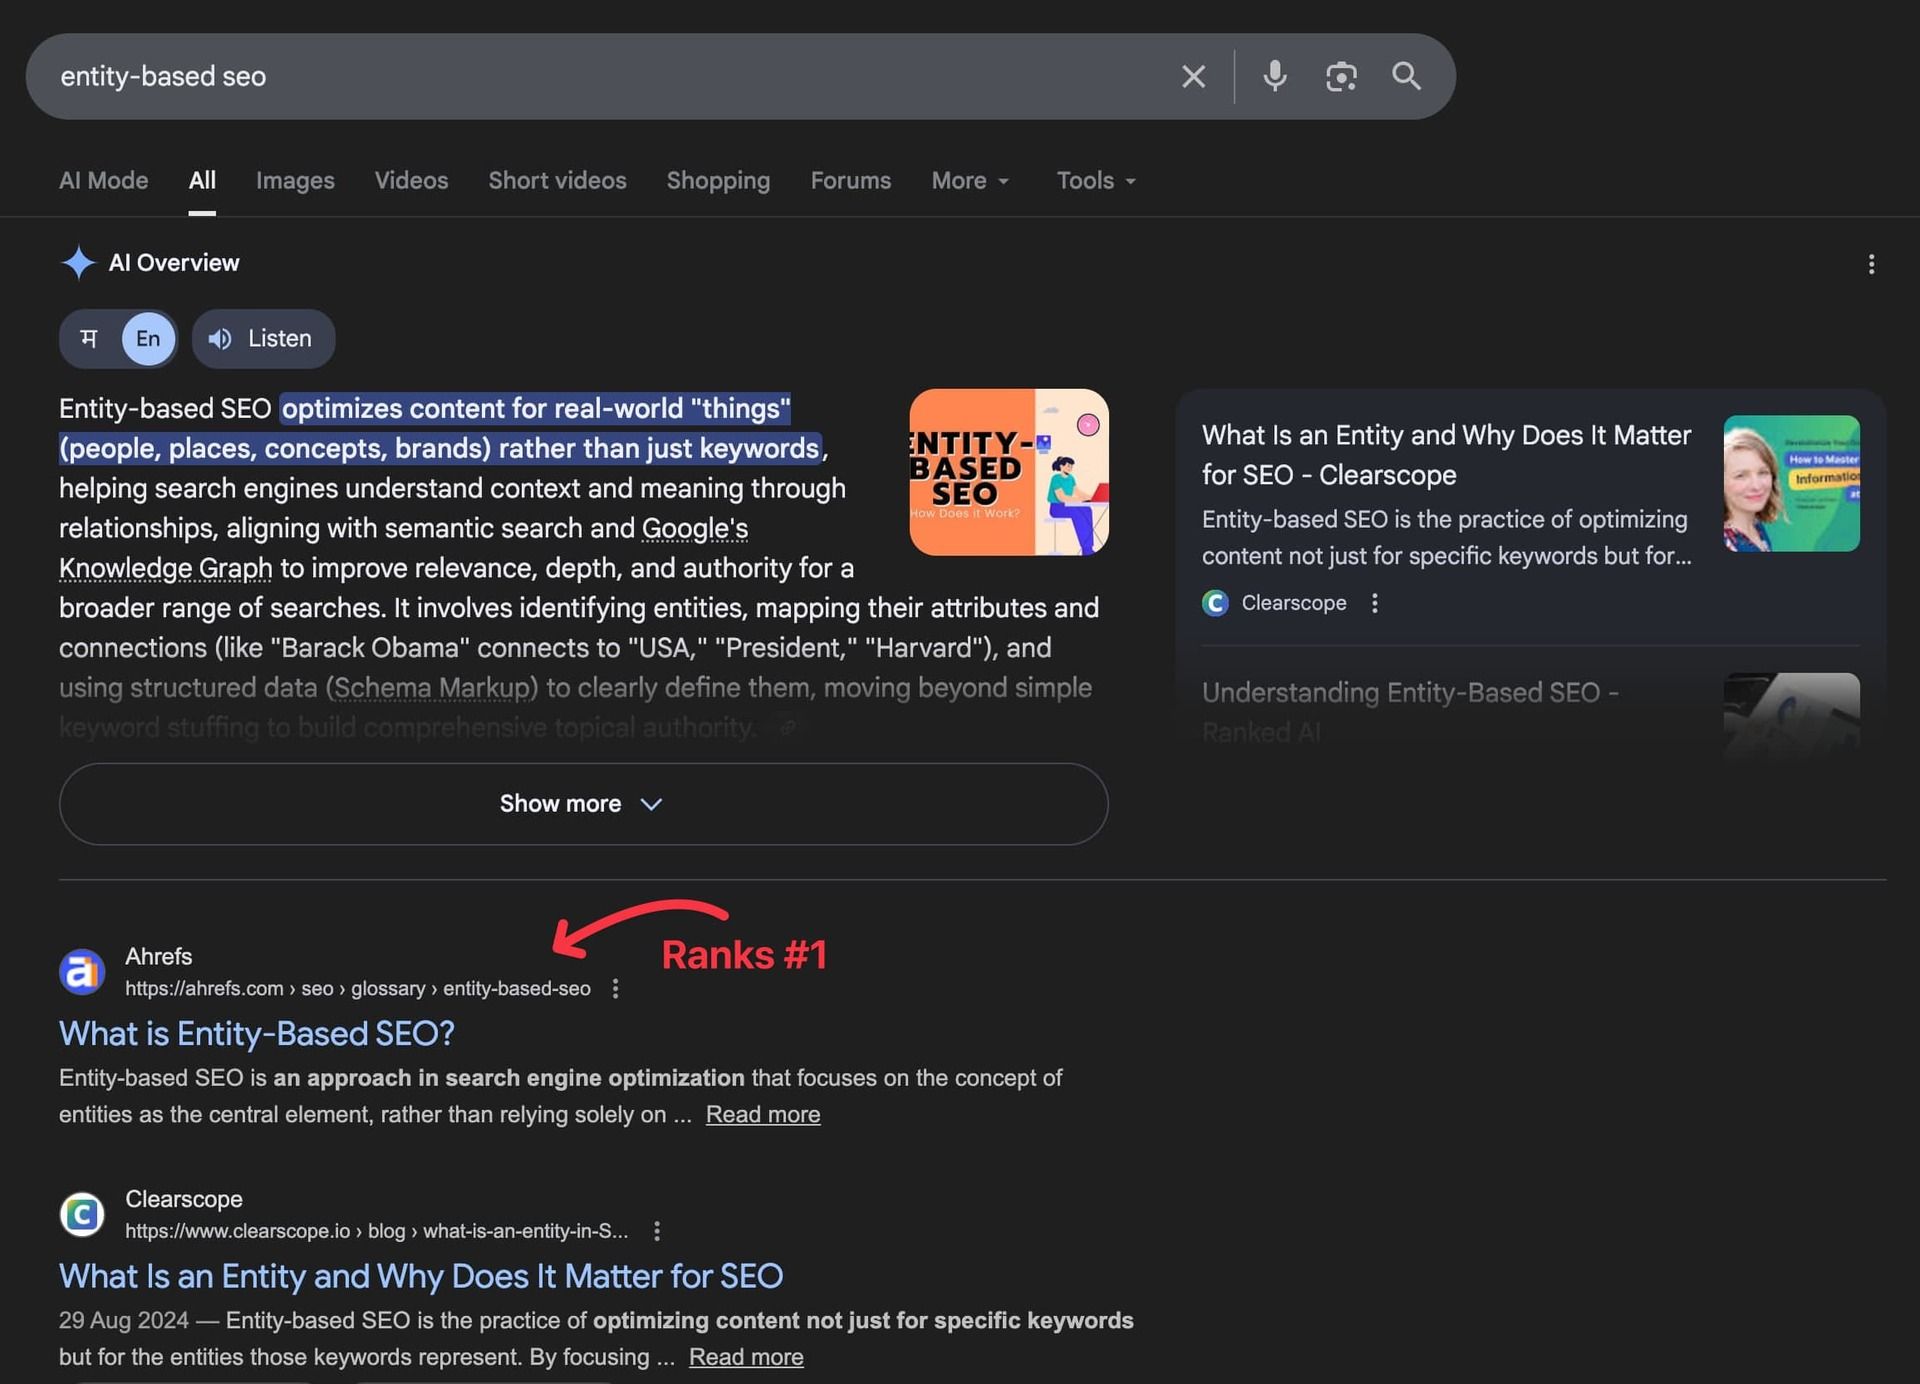Click the three-dot menu on the Clearscope source card
Viewport: 1920px width, 1384px height.
[x=1375, y=603]
